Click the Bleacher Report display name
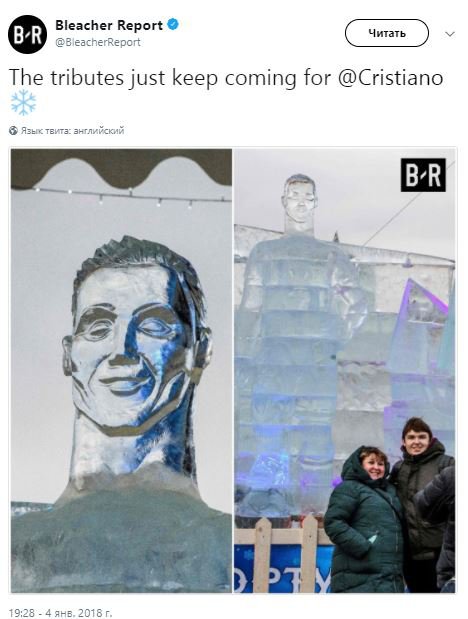 109,25
